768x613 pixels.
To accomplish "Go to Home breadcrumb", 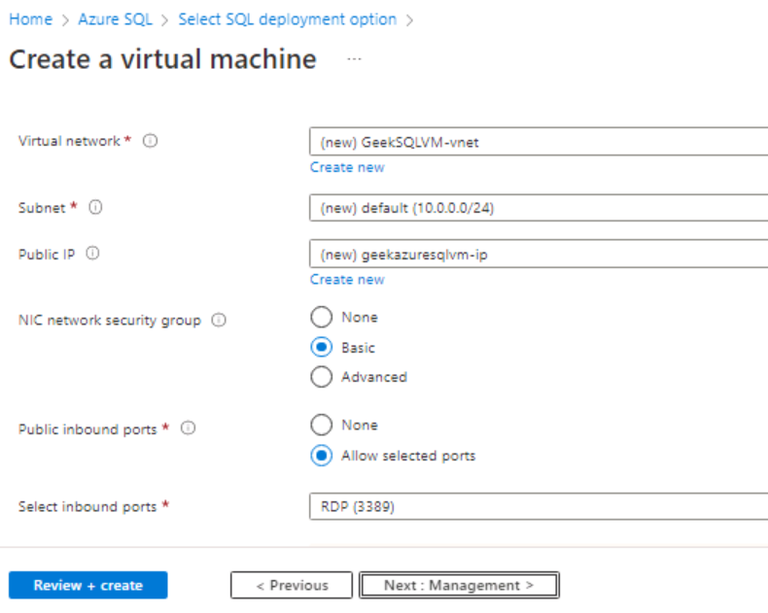I will coord(30,19).
